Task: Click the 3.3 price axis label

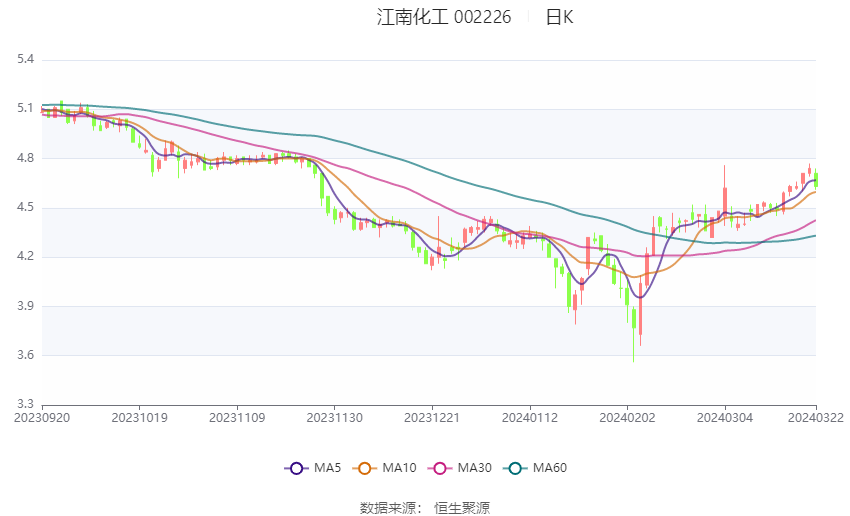Action: click(x=25, y=405)
